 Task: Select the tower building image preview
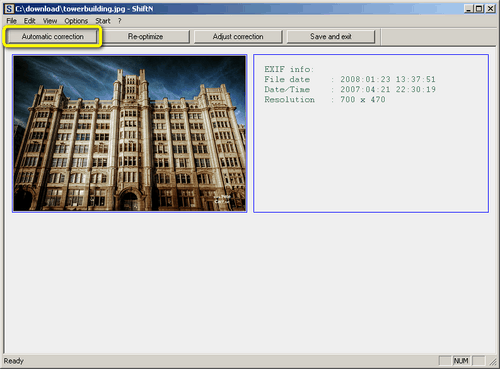point(130,133)
